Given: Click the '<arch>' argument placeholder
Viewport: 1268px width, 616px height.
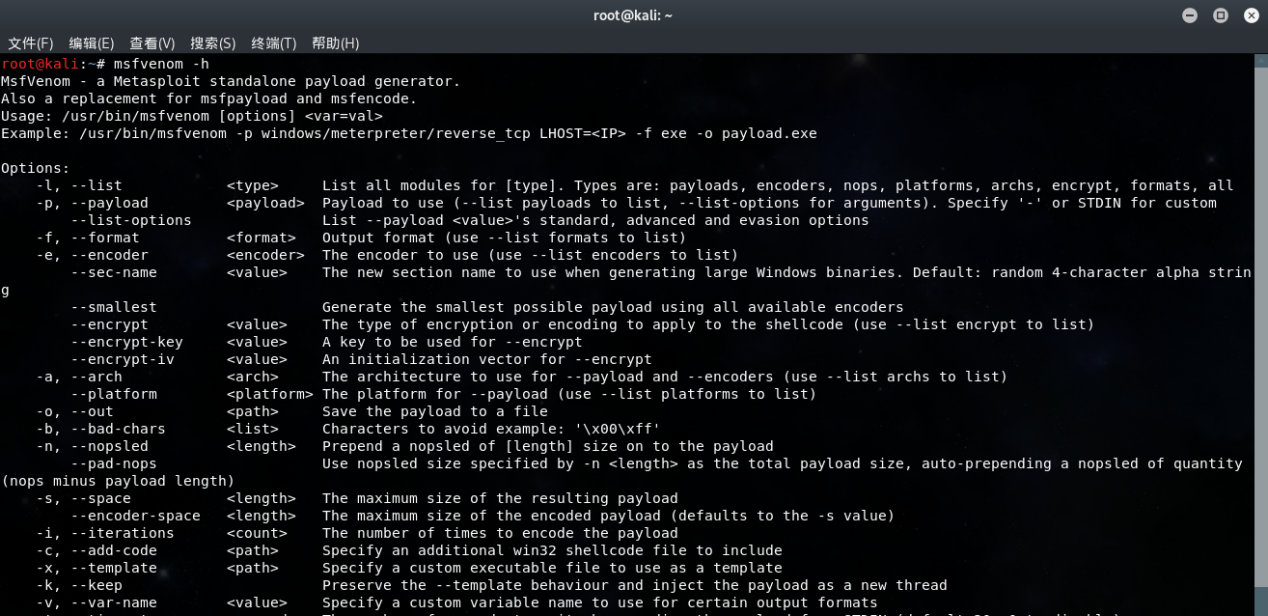Looking at the screenshot, I should [x=253, y=377].
